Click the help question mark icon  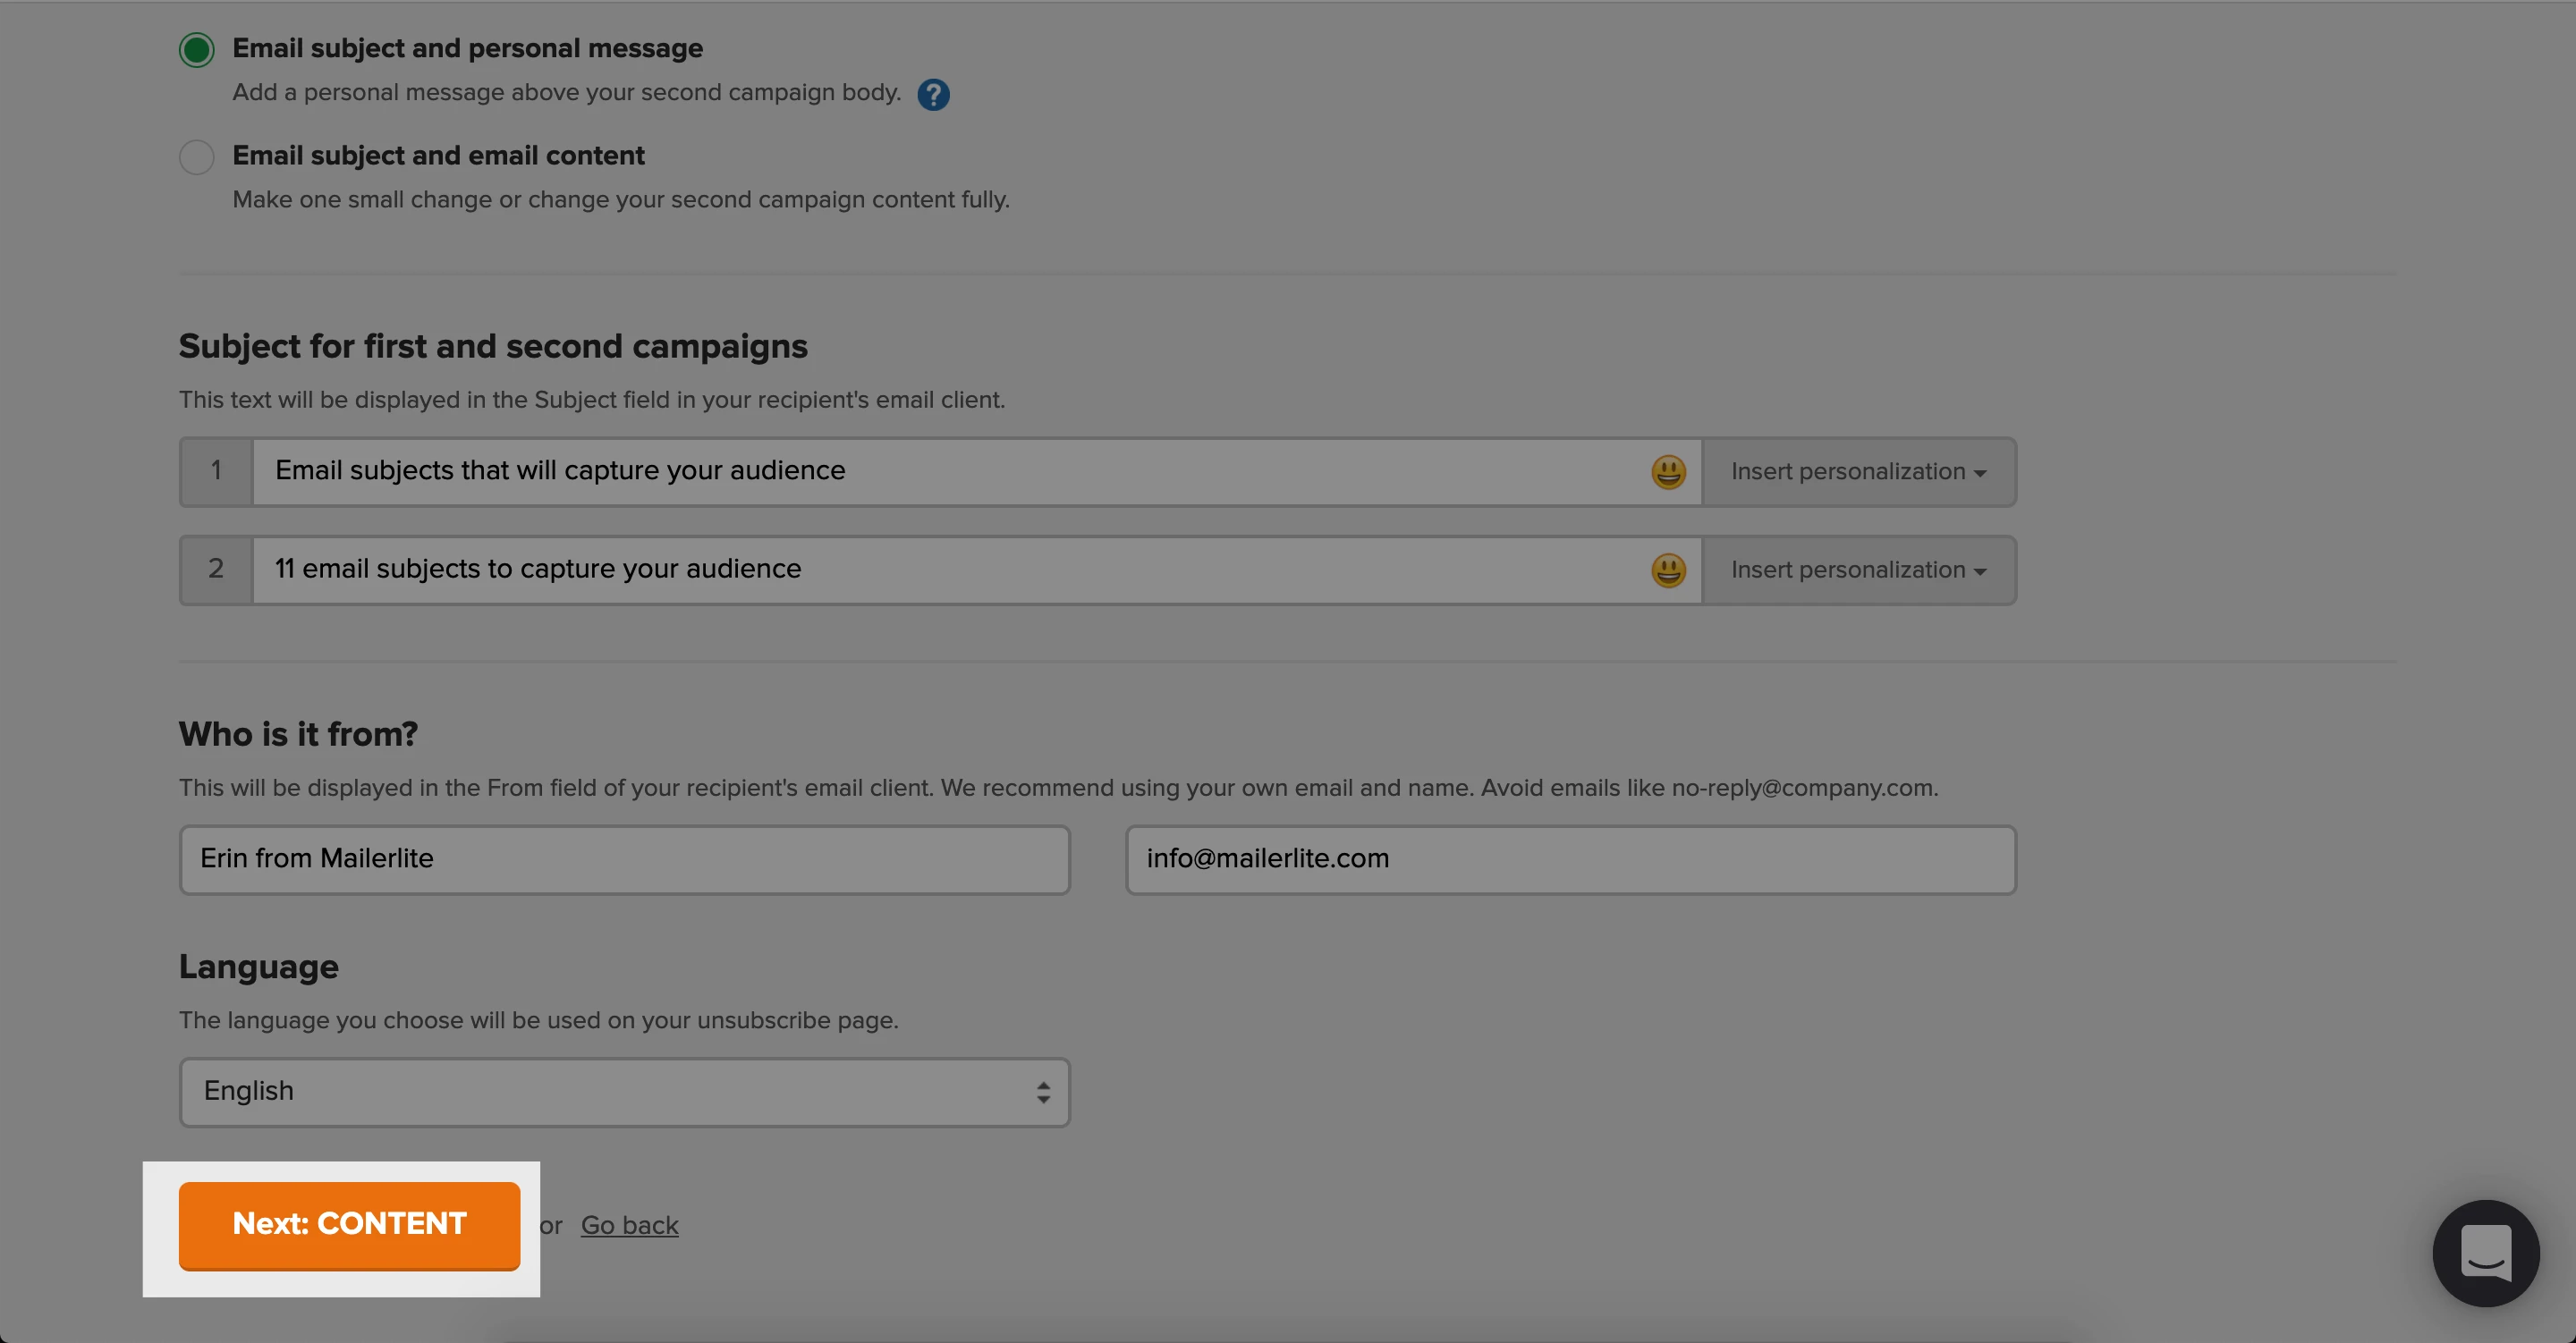933,94
